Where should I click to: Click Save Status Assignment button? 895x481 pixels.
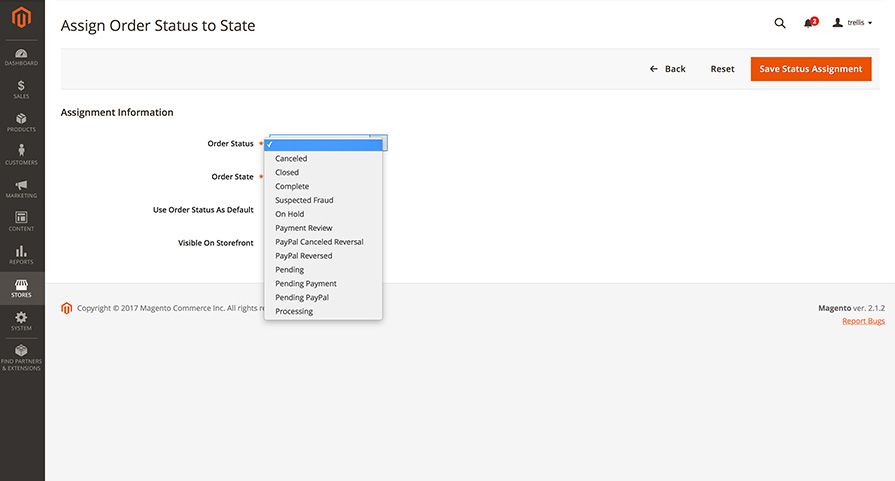pos(811,69)
